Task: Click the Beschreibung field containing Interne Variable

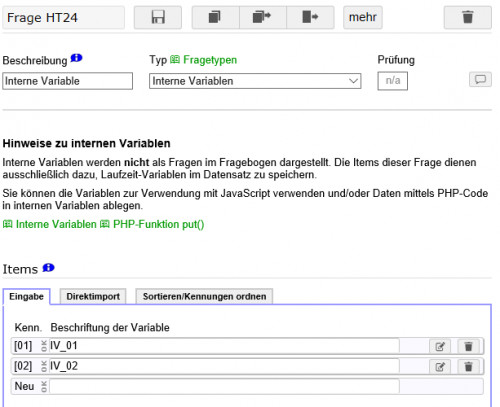Action: [67, 81]
